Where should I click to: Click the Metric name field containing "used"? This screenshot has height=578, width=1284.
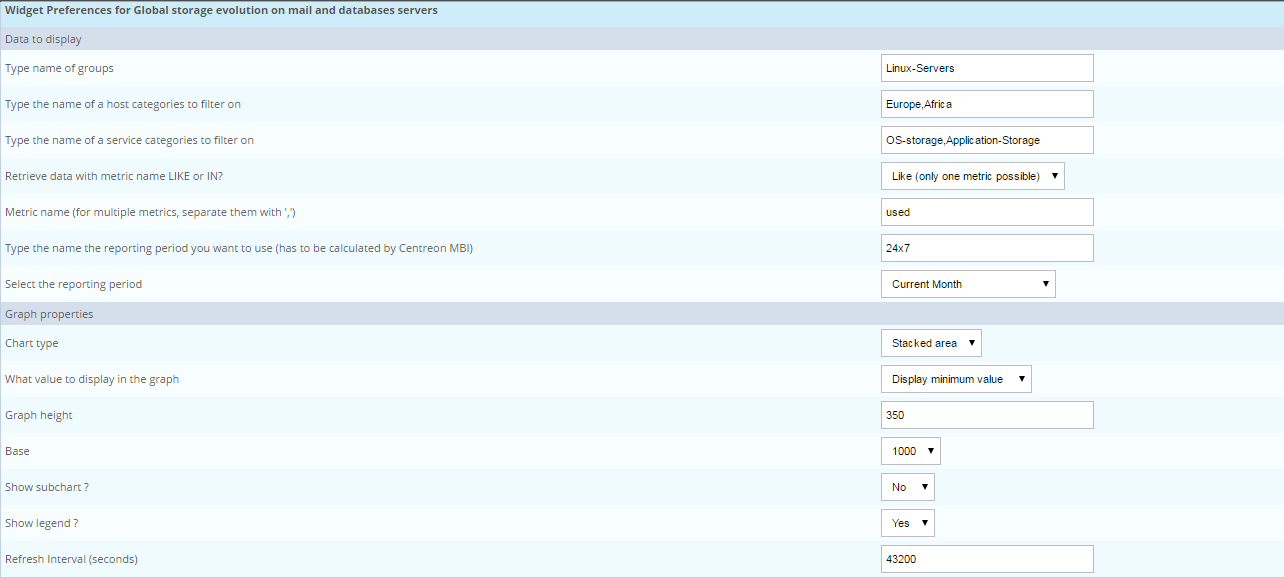click(987, 211)
